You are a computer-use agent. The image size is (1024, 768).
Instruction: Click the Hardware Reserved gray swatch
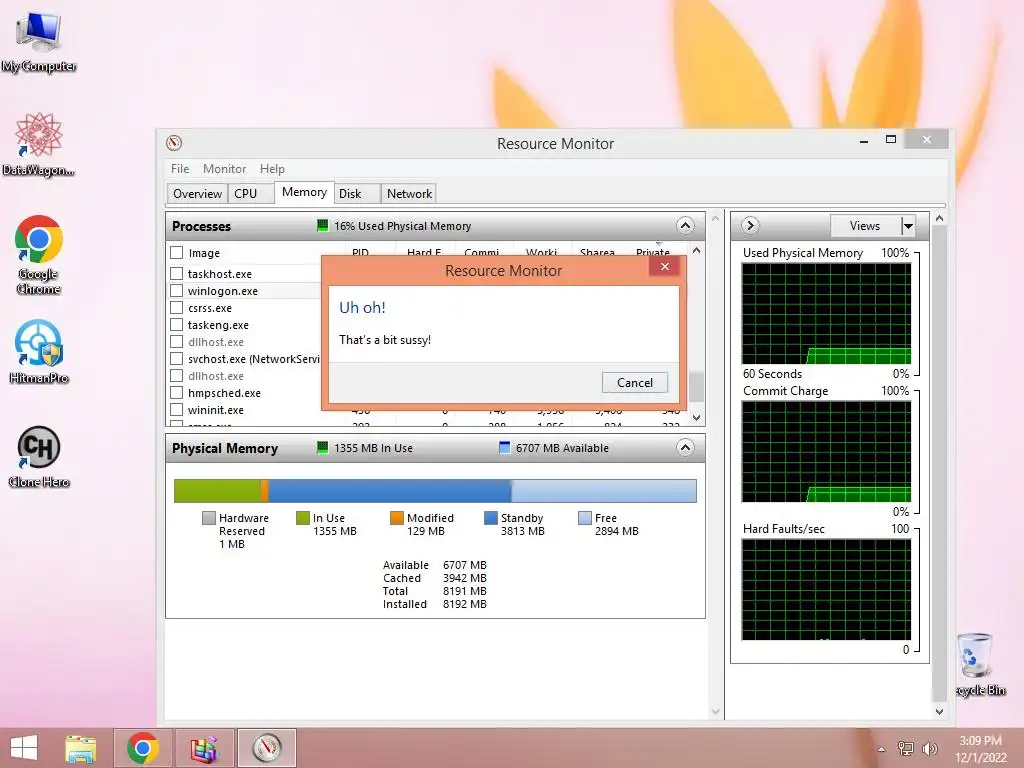click(x=209, y=518)
